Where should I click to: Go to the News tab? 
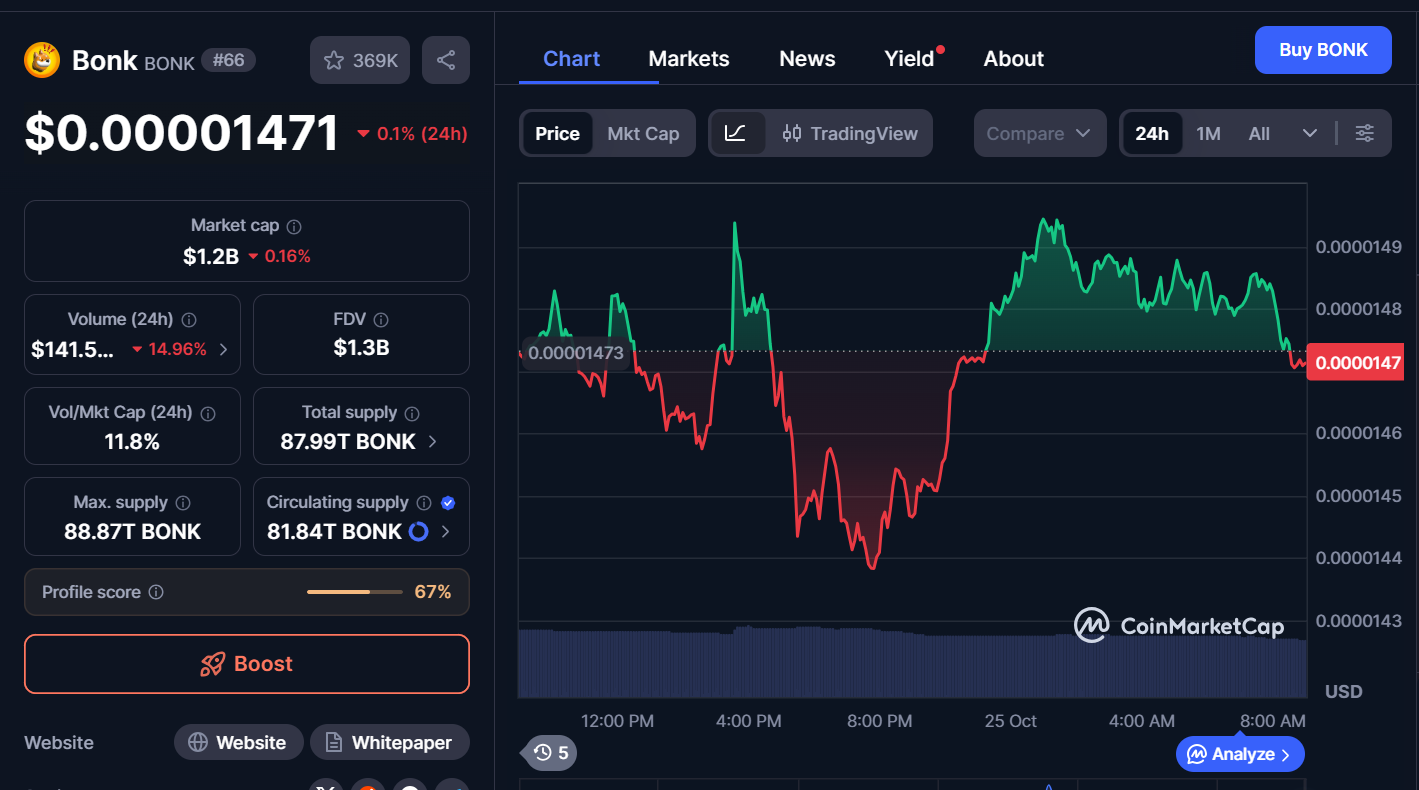coord(807,59)
